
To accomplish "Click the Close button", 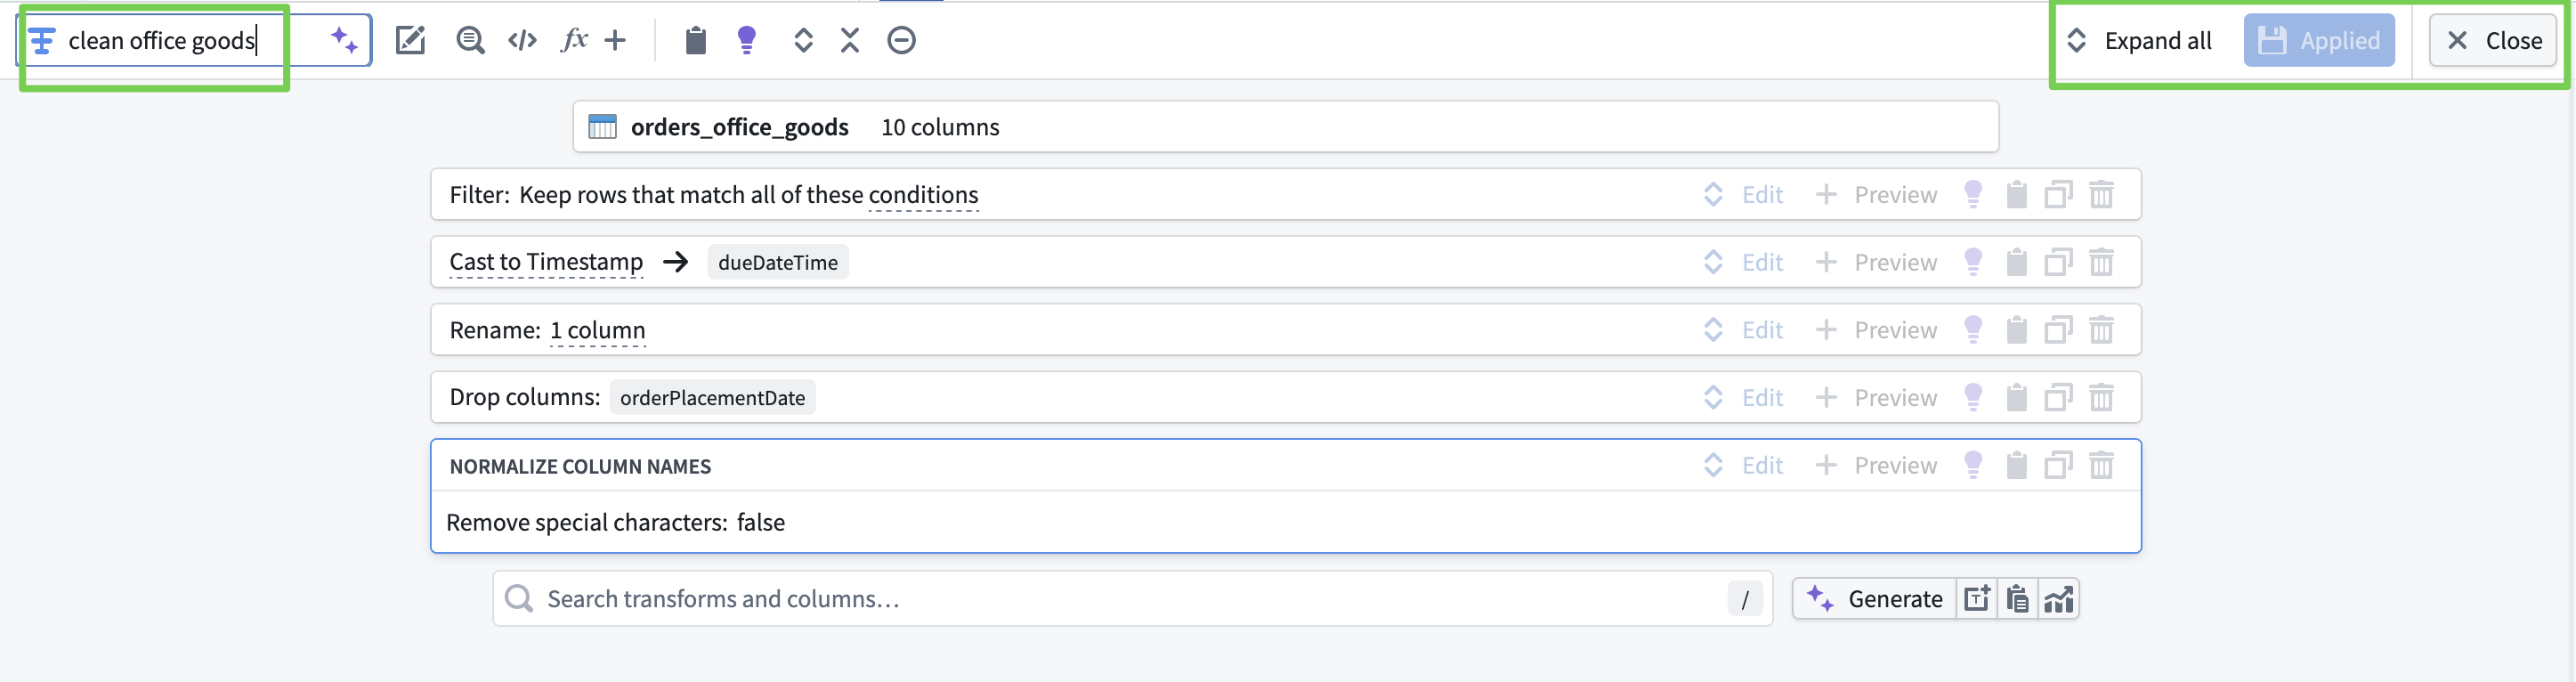I will 2493,40.
